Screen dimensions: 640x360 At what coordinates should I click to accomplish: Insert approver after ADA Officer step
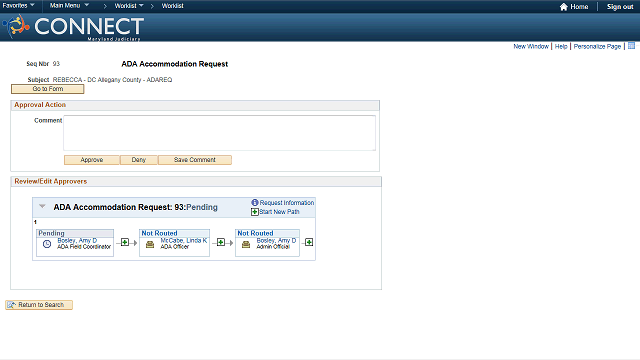[221, 242]
